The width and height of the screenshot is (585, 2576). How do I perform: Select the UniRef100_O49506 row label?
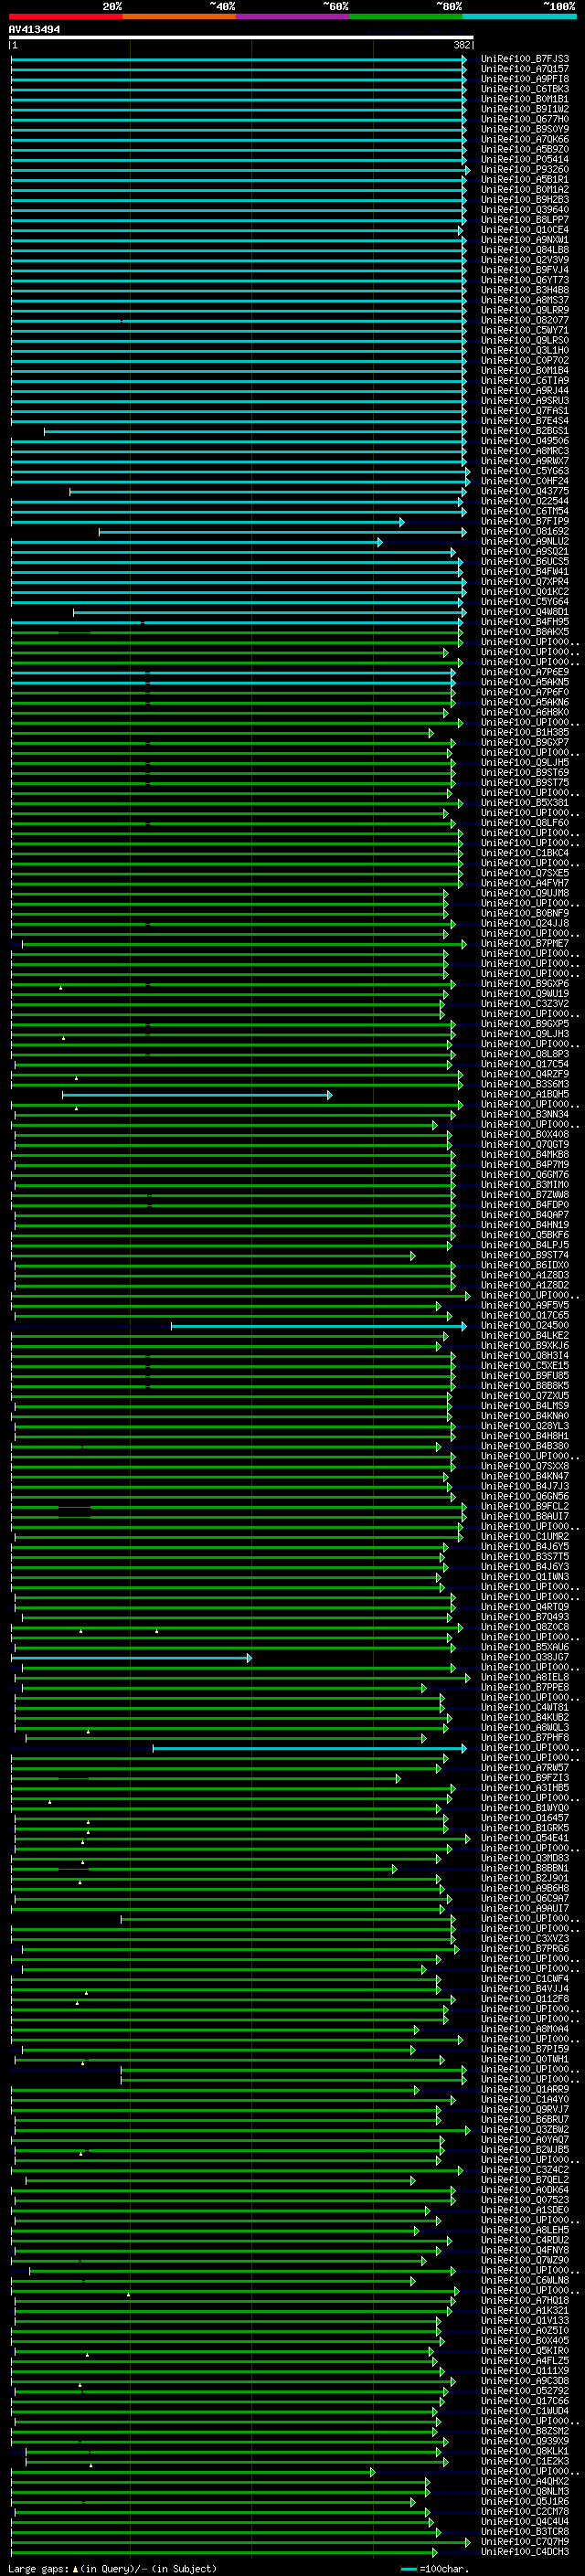(x=525, y=441)
